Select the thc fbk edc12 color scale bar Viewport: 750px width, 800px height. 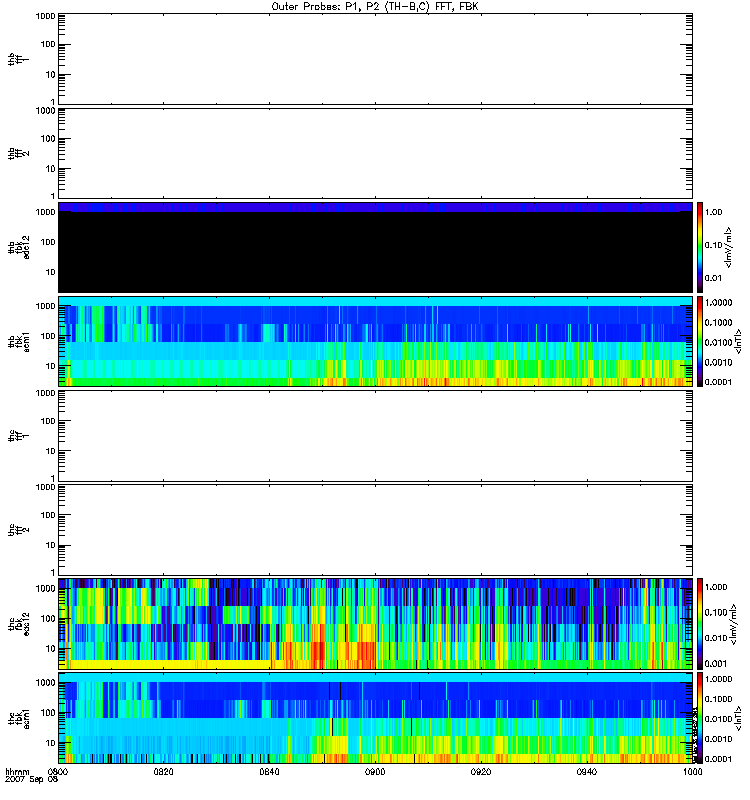[700, 624]
